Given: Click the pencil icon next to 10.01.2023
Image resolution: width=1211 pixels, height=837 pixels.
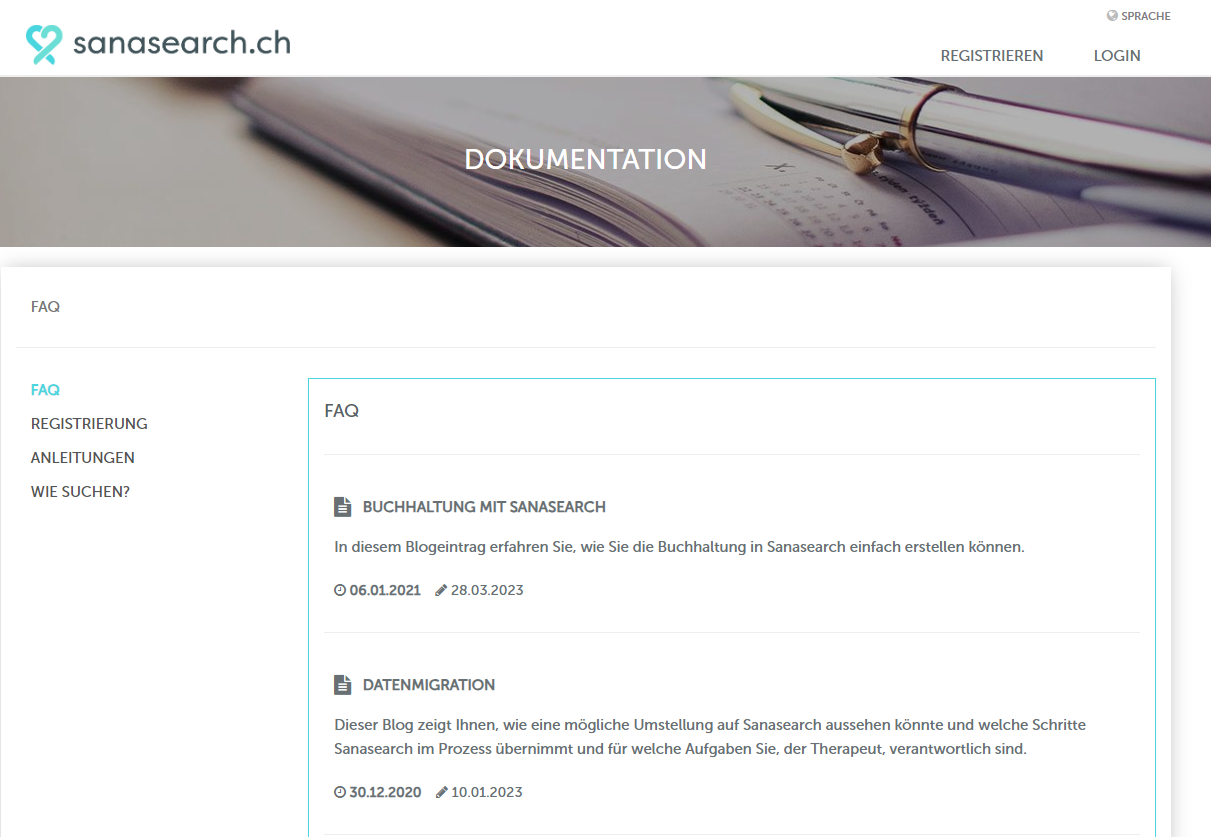Looking at the screenshot, I should (x=441, y=792).
